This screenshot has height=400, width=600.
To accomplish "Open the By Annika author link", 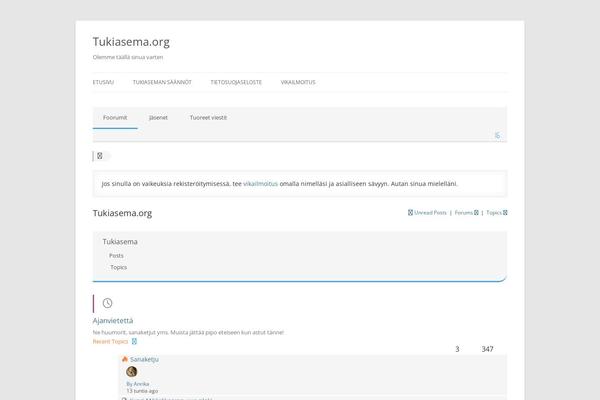I will coord(138,384).
